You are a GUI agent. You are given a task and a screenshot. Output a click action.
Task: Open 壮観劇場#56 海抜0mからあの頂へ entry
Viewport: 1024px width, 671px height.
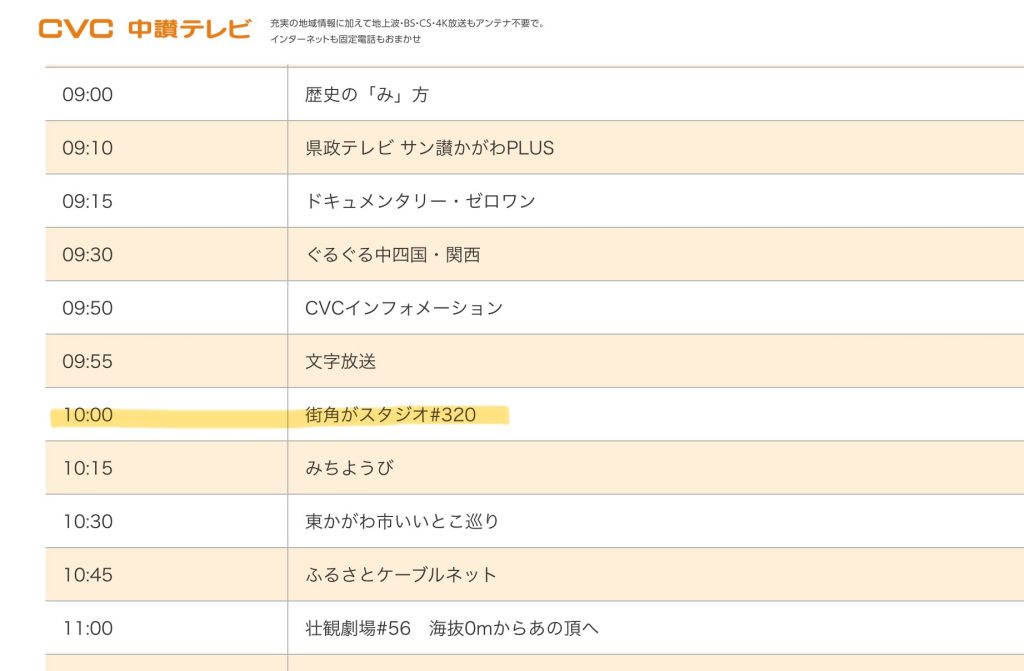click(x=452, y=628)
